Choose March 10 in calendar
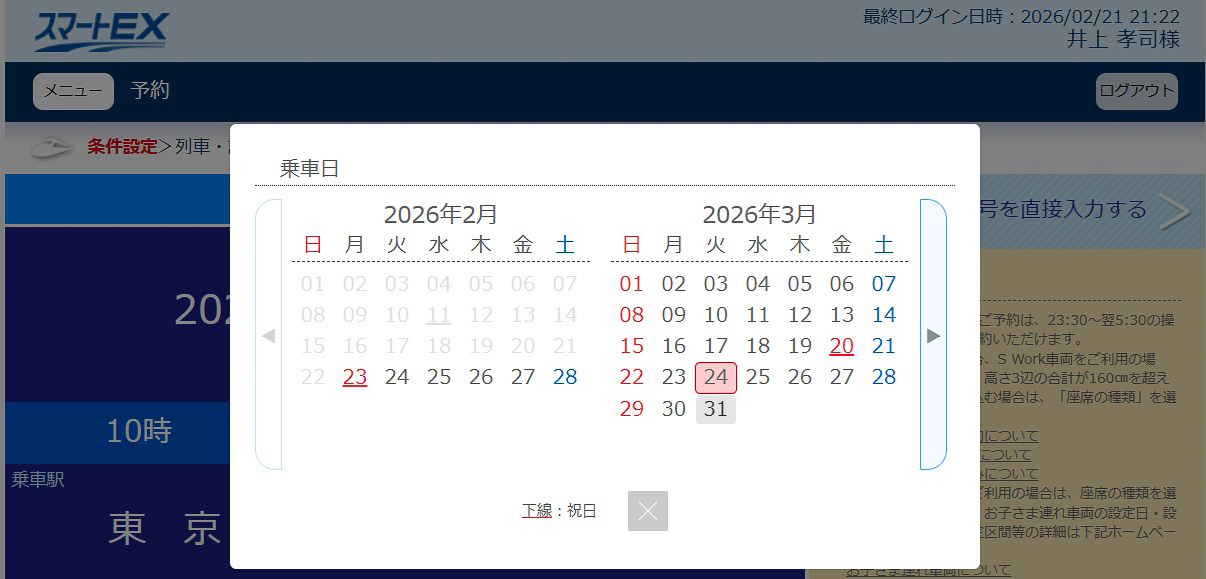Viewport: 1206px width, 579px height. pos(716,315)
